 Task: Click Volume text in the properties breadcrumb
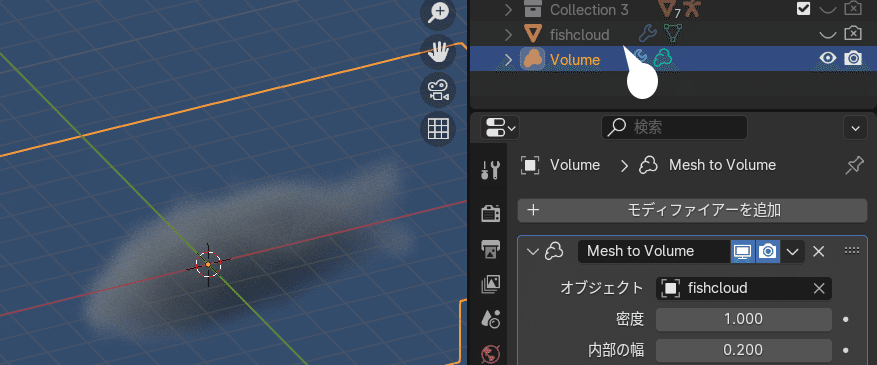tap(575, 165)
